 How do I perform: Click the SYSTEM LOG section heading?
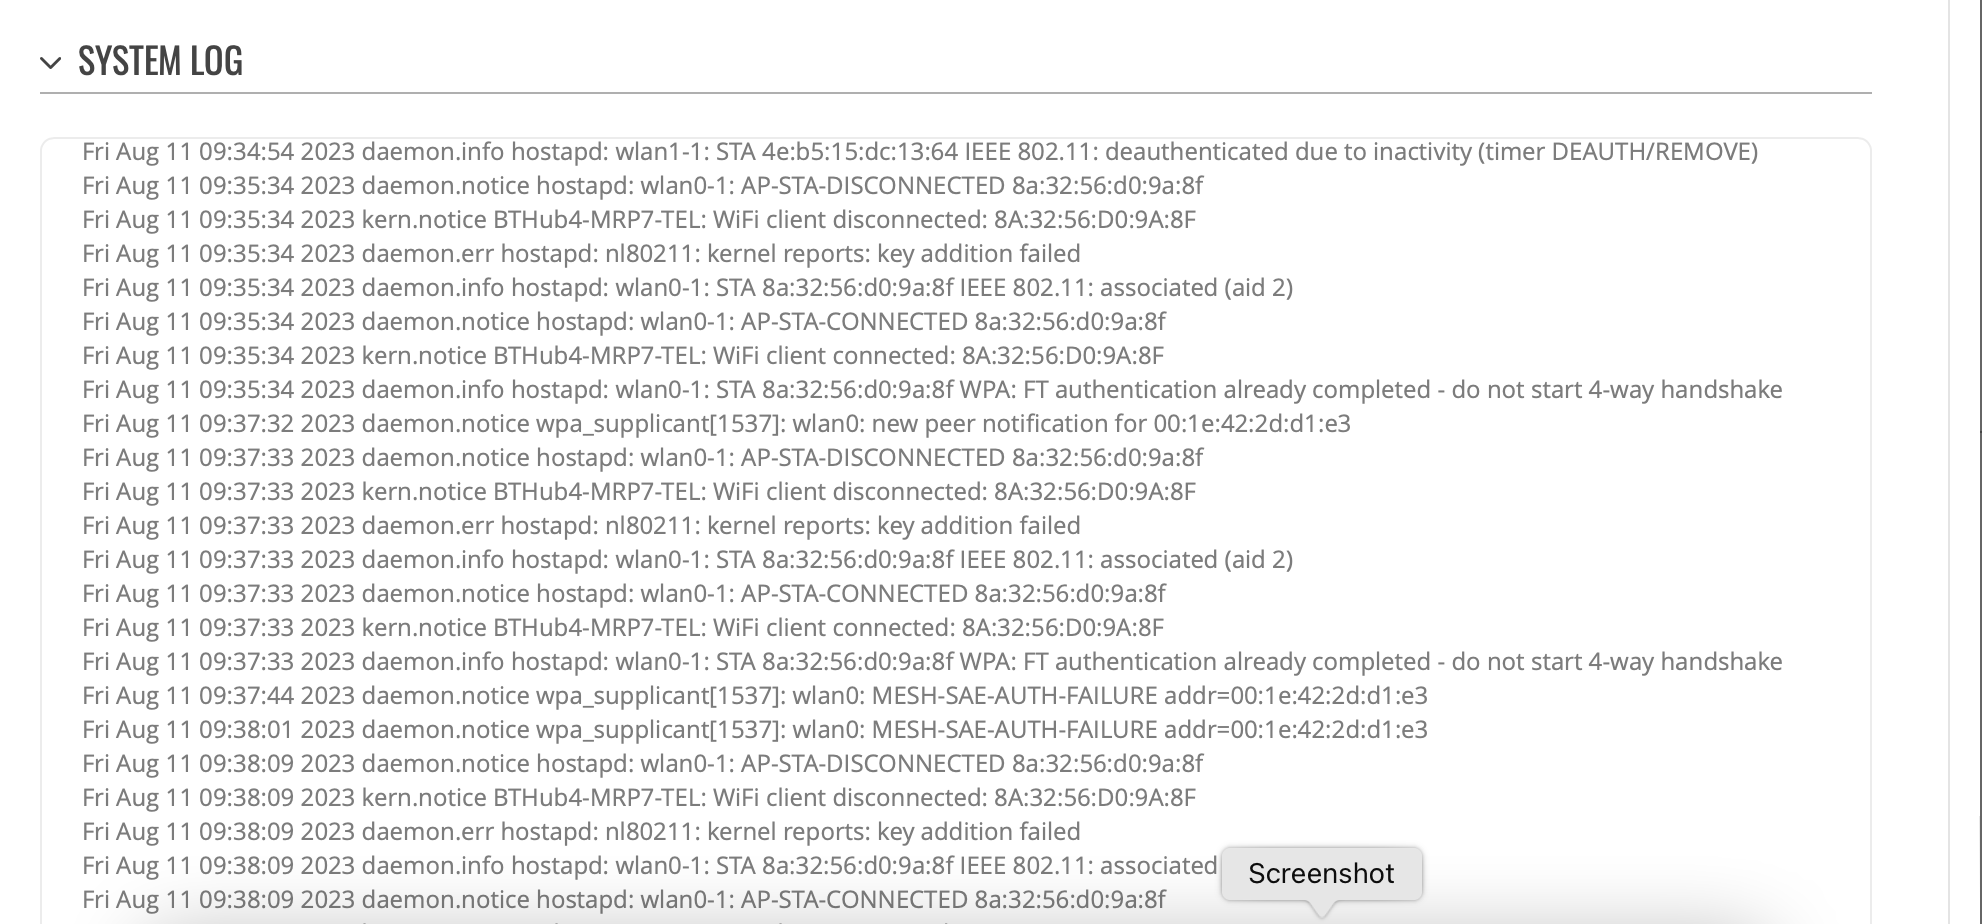[x=160, y=61]
